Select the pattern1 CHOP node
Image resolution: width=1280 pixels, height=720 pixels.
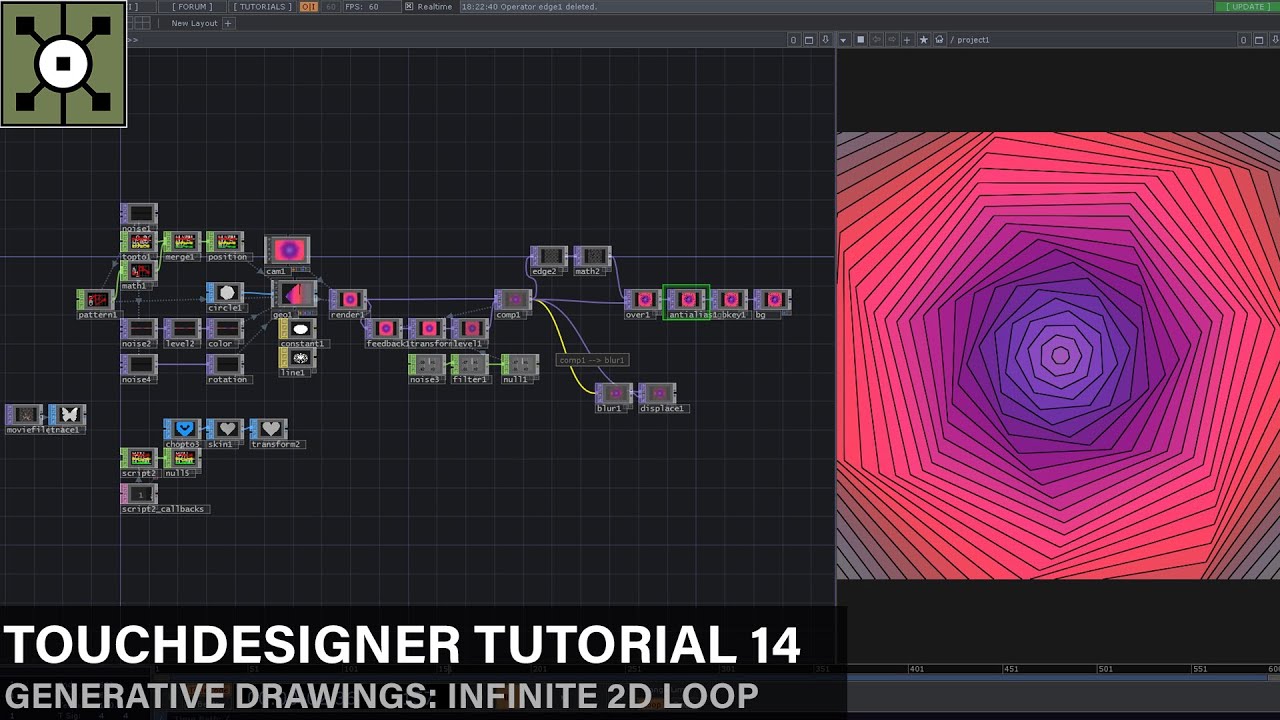(96, 300)
